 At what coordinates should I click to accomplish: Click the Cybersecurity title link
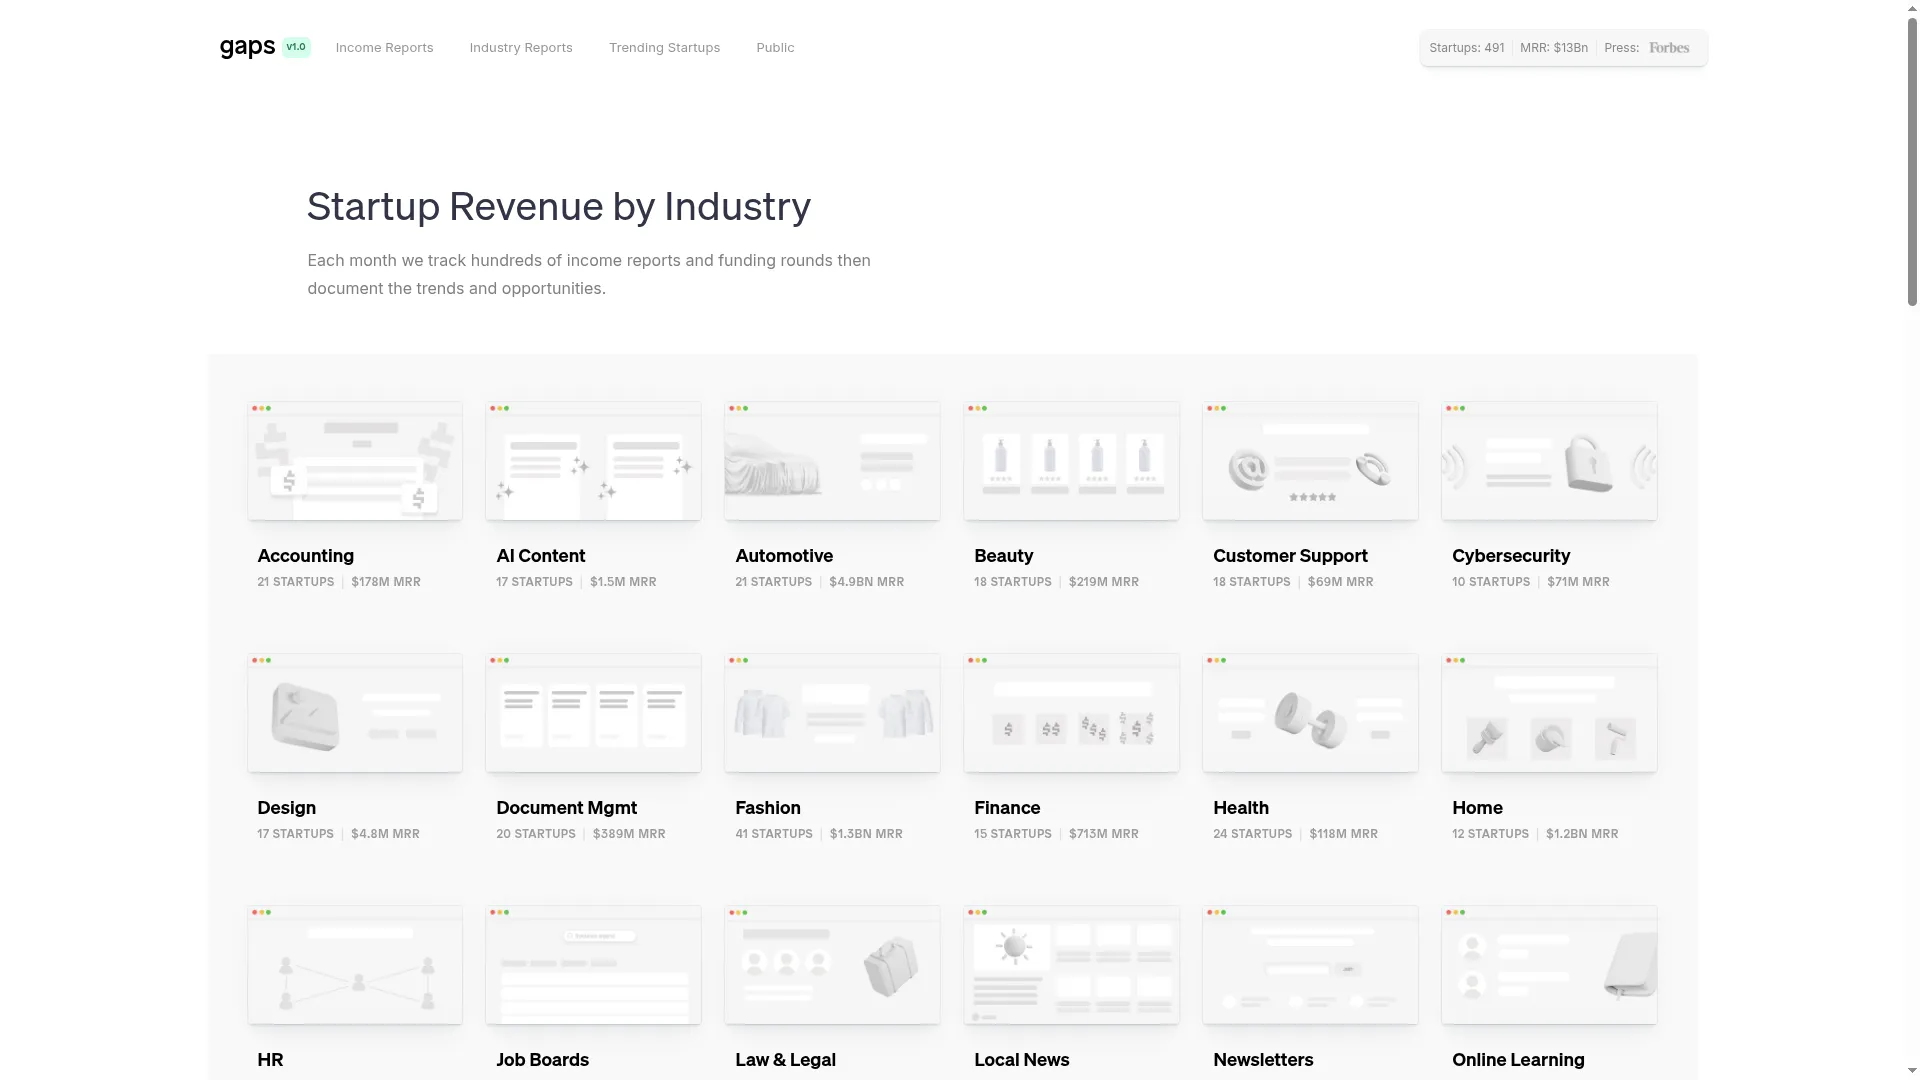[x=1511, y=556]
